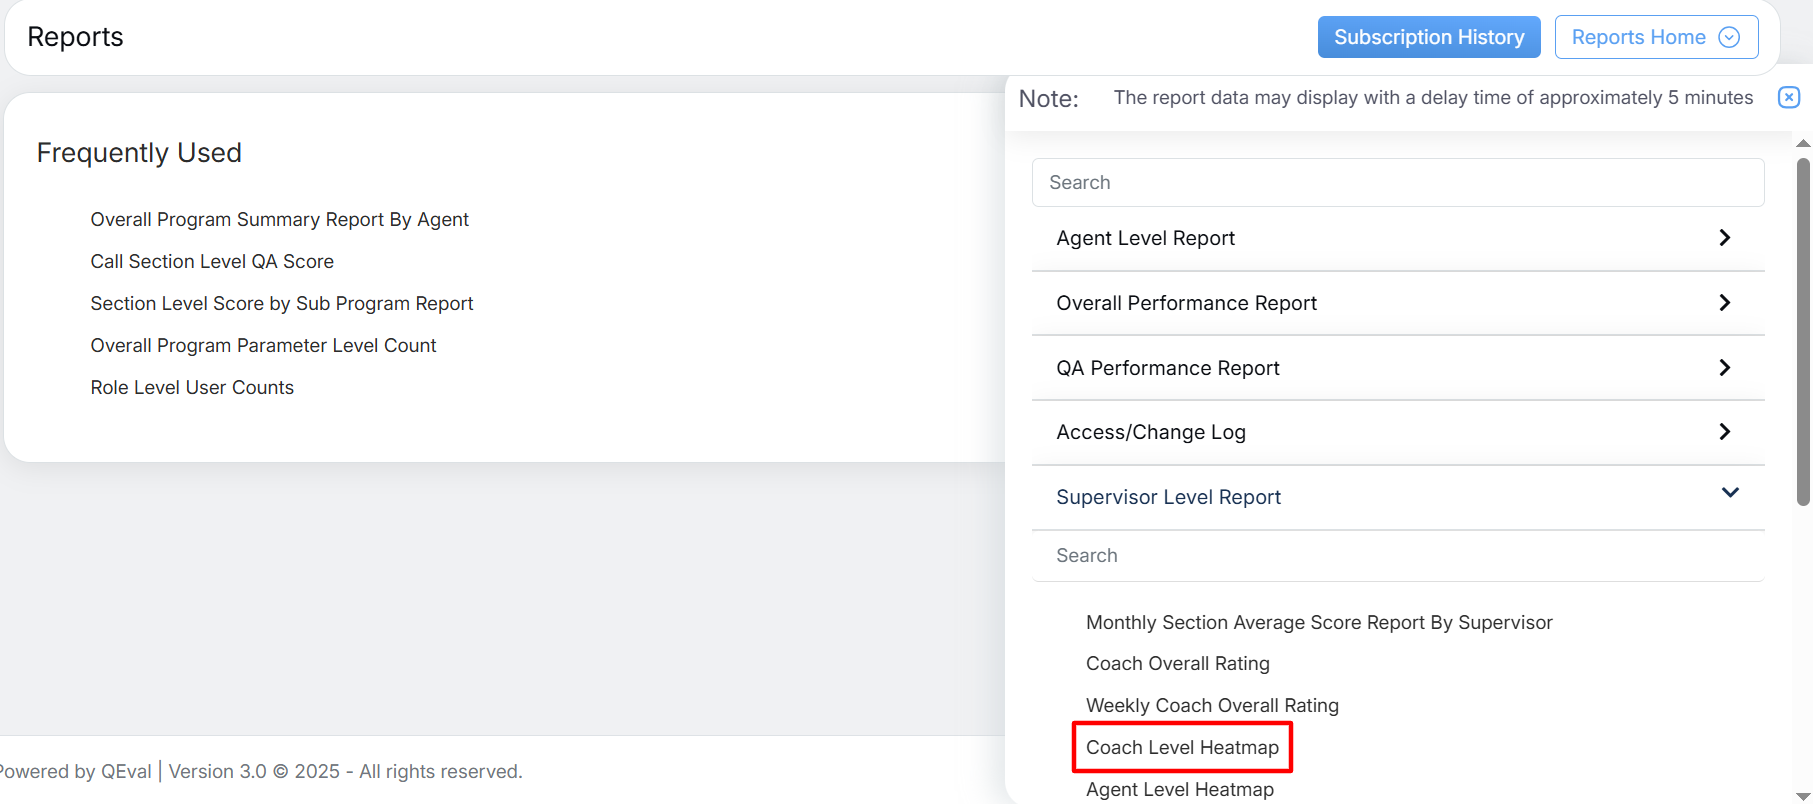
Task: Expand Agent Level Report chevron
Action: [x=1724, y=238]
